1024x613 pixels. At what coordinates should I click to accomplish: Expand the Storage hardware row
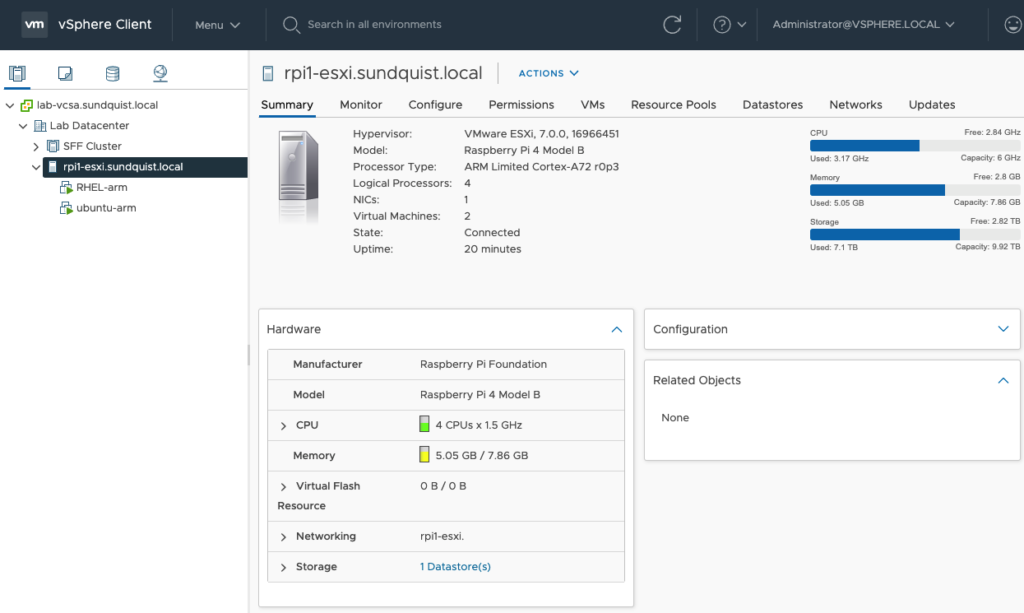click(283, 567)
